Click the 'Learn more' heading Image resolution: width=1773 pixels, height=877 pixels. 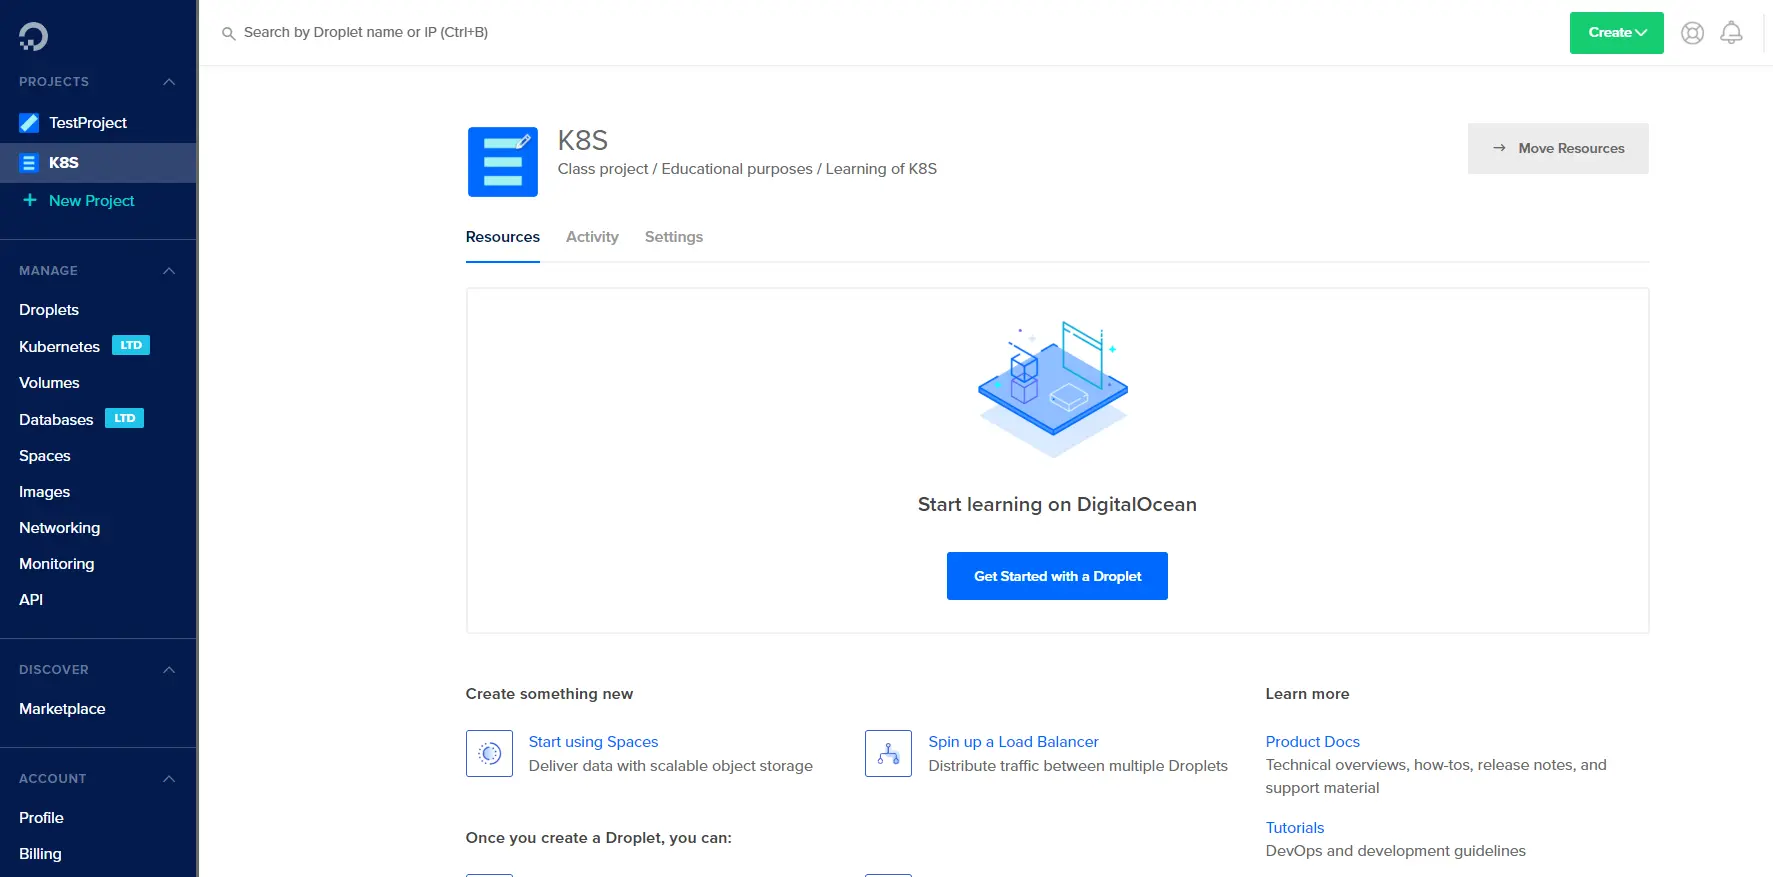1307,694
